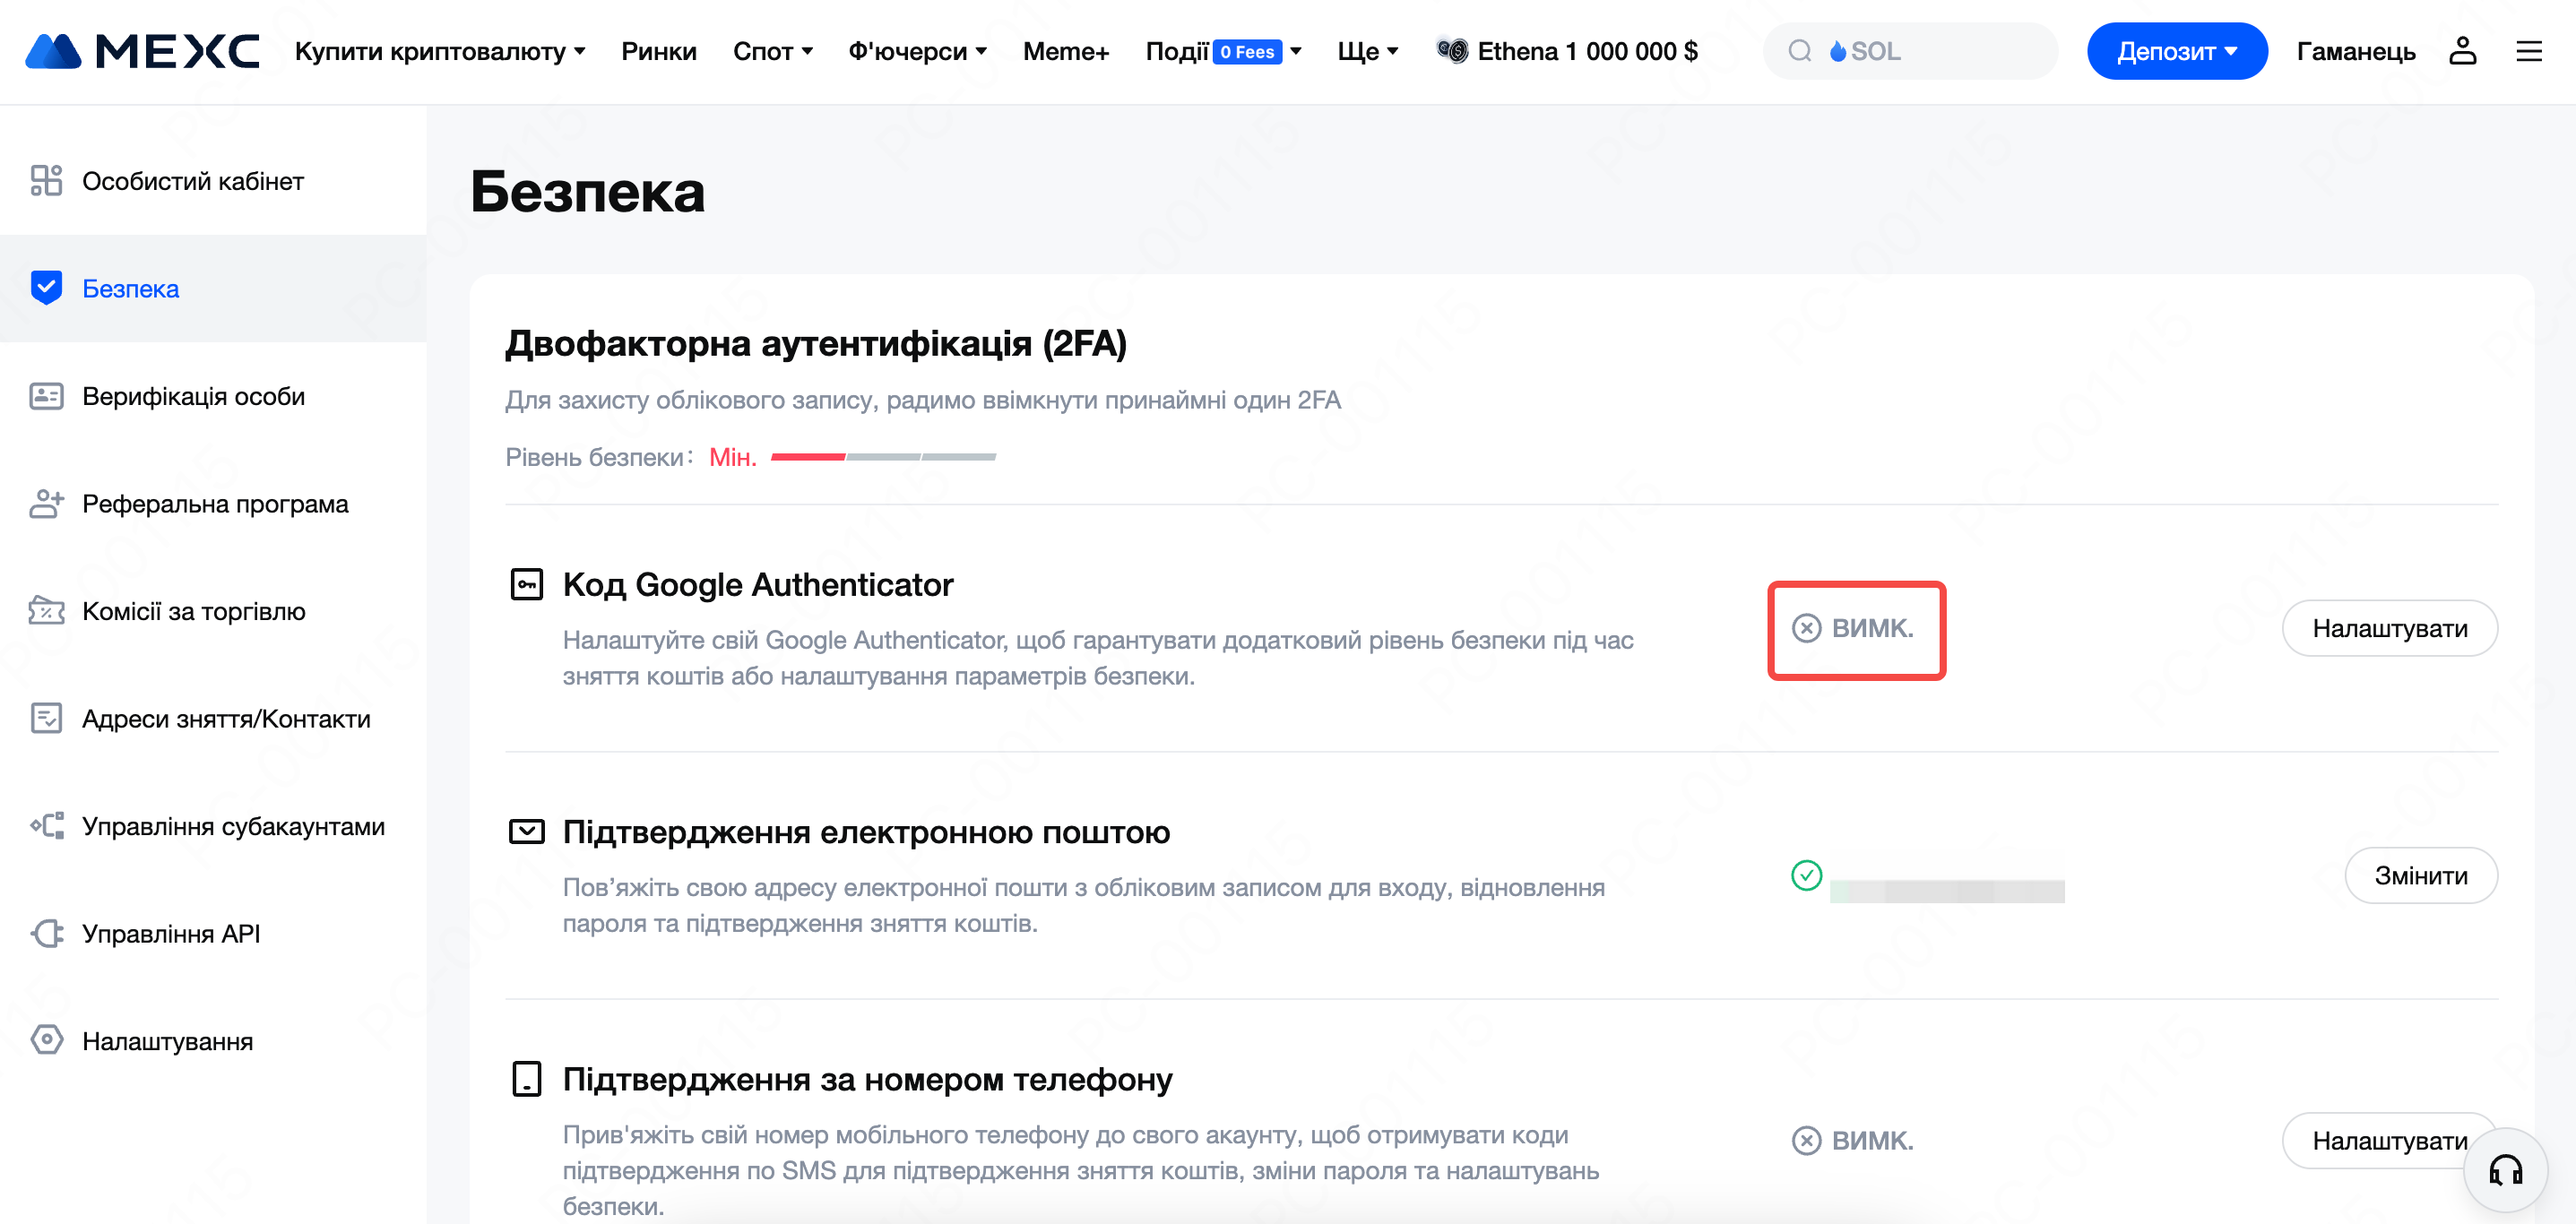This screenshot has height=1224, width=2576.
Task: Click the Налаштування gear icon
Action: point(46,1040)
